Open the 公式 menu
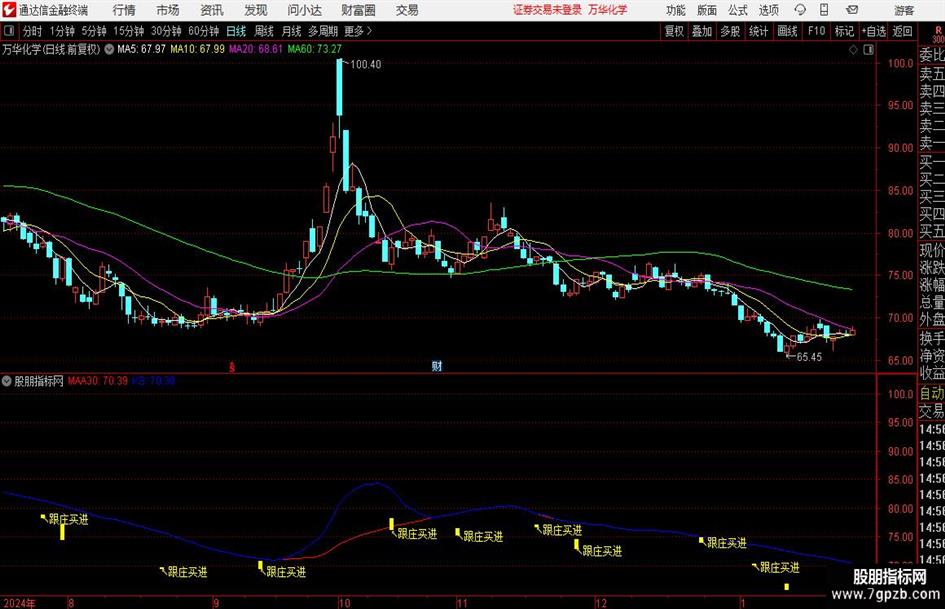This screenshot has width=945, height=609. click(738, 10)
